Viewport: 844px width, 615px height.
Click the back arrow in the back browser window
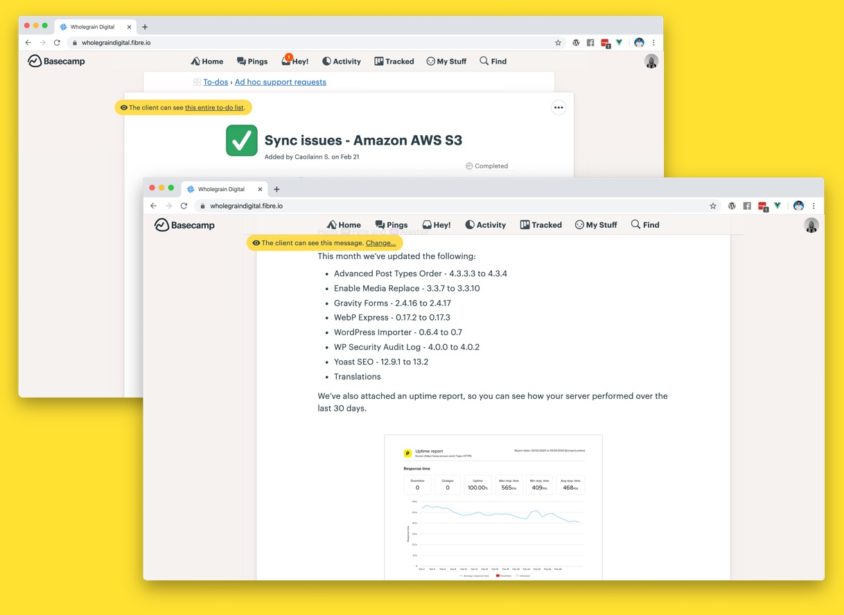28,43
